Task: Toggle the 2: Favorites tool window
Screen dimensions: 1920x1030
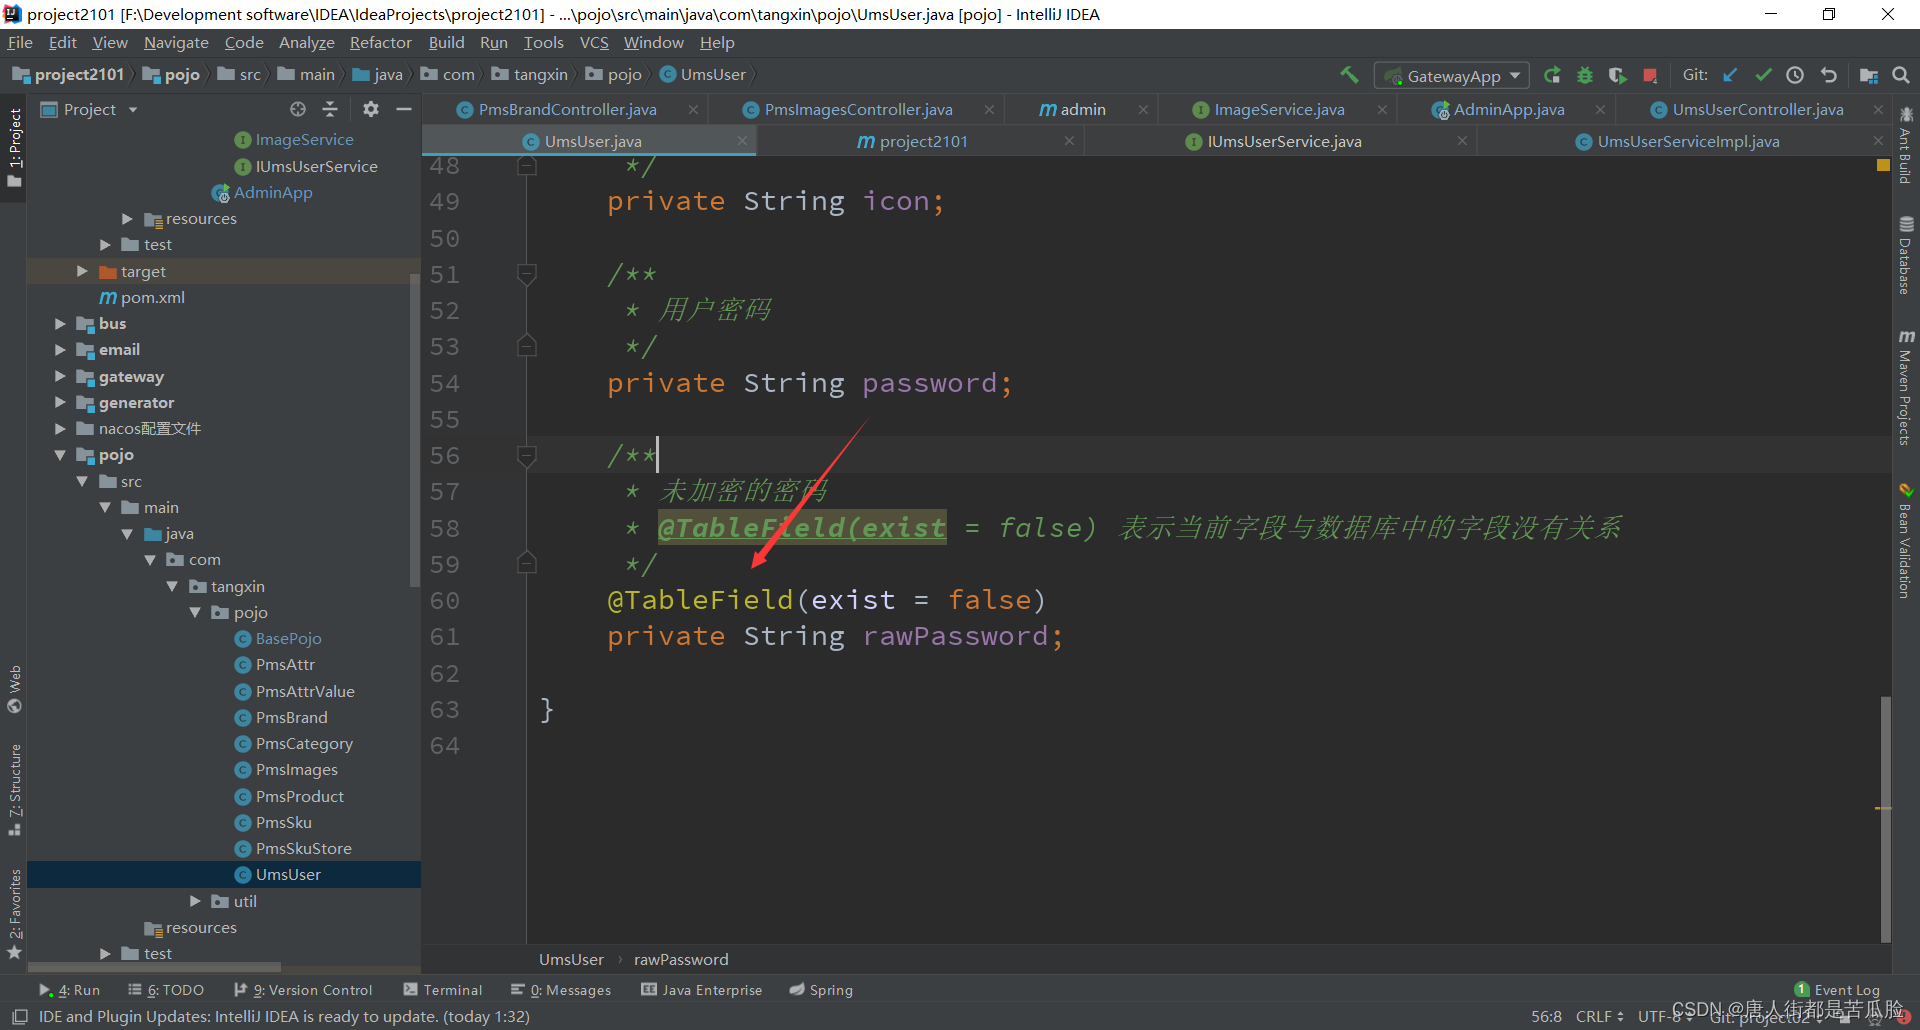Action: (x=14, y=914)
